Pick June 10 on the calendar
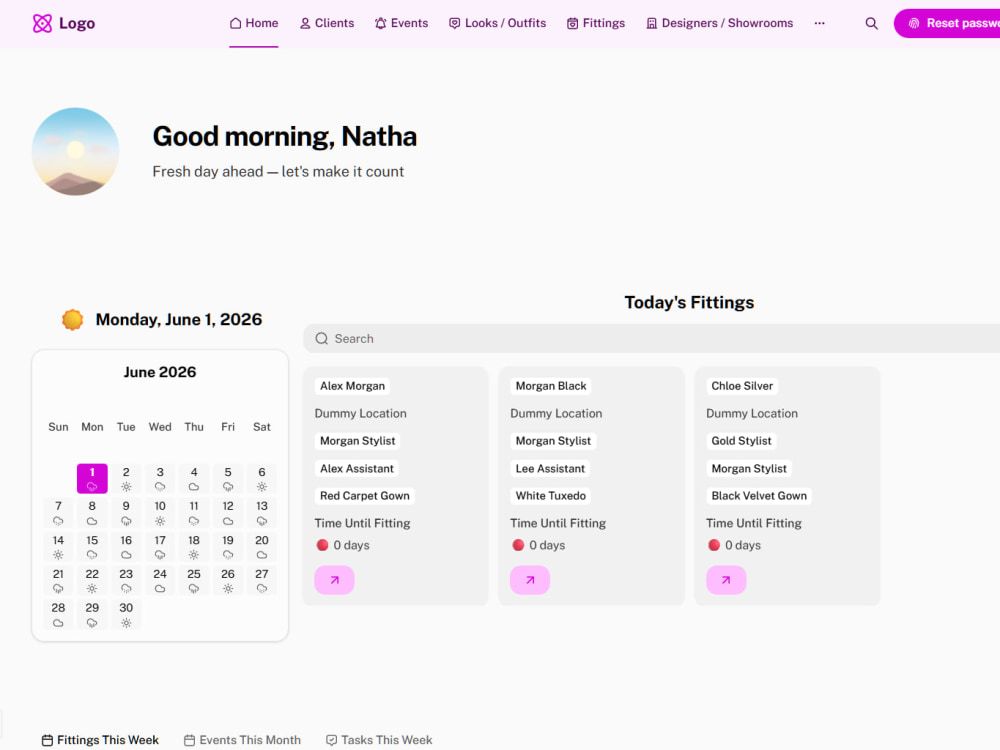Screen dimensions: 1000x750 pos(160,512)
